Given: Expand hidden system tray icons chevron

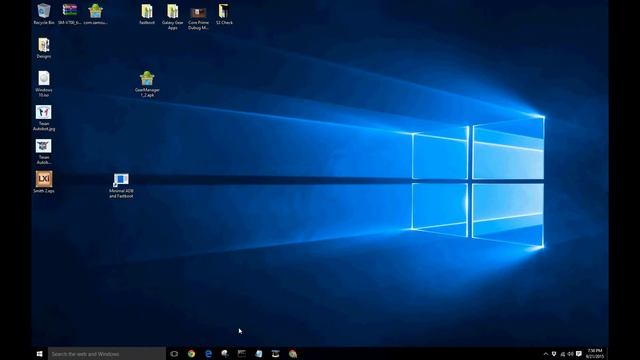Looking at the screenshot, I should pyautogui.click(x=546, y=354).
